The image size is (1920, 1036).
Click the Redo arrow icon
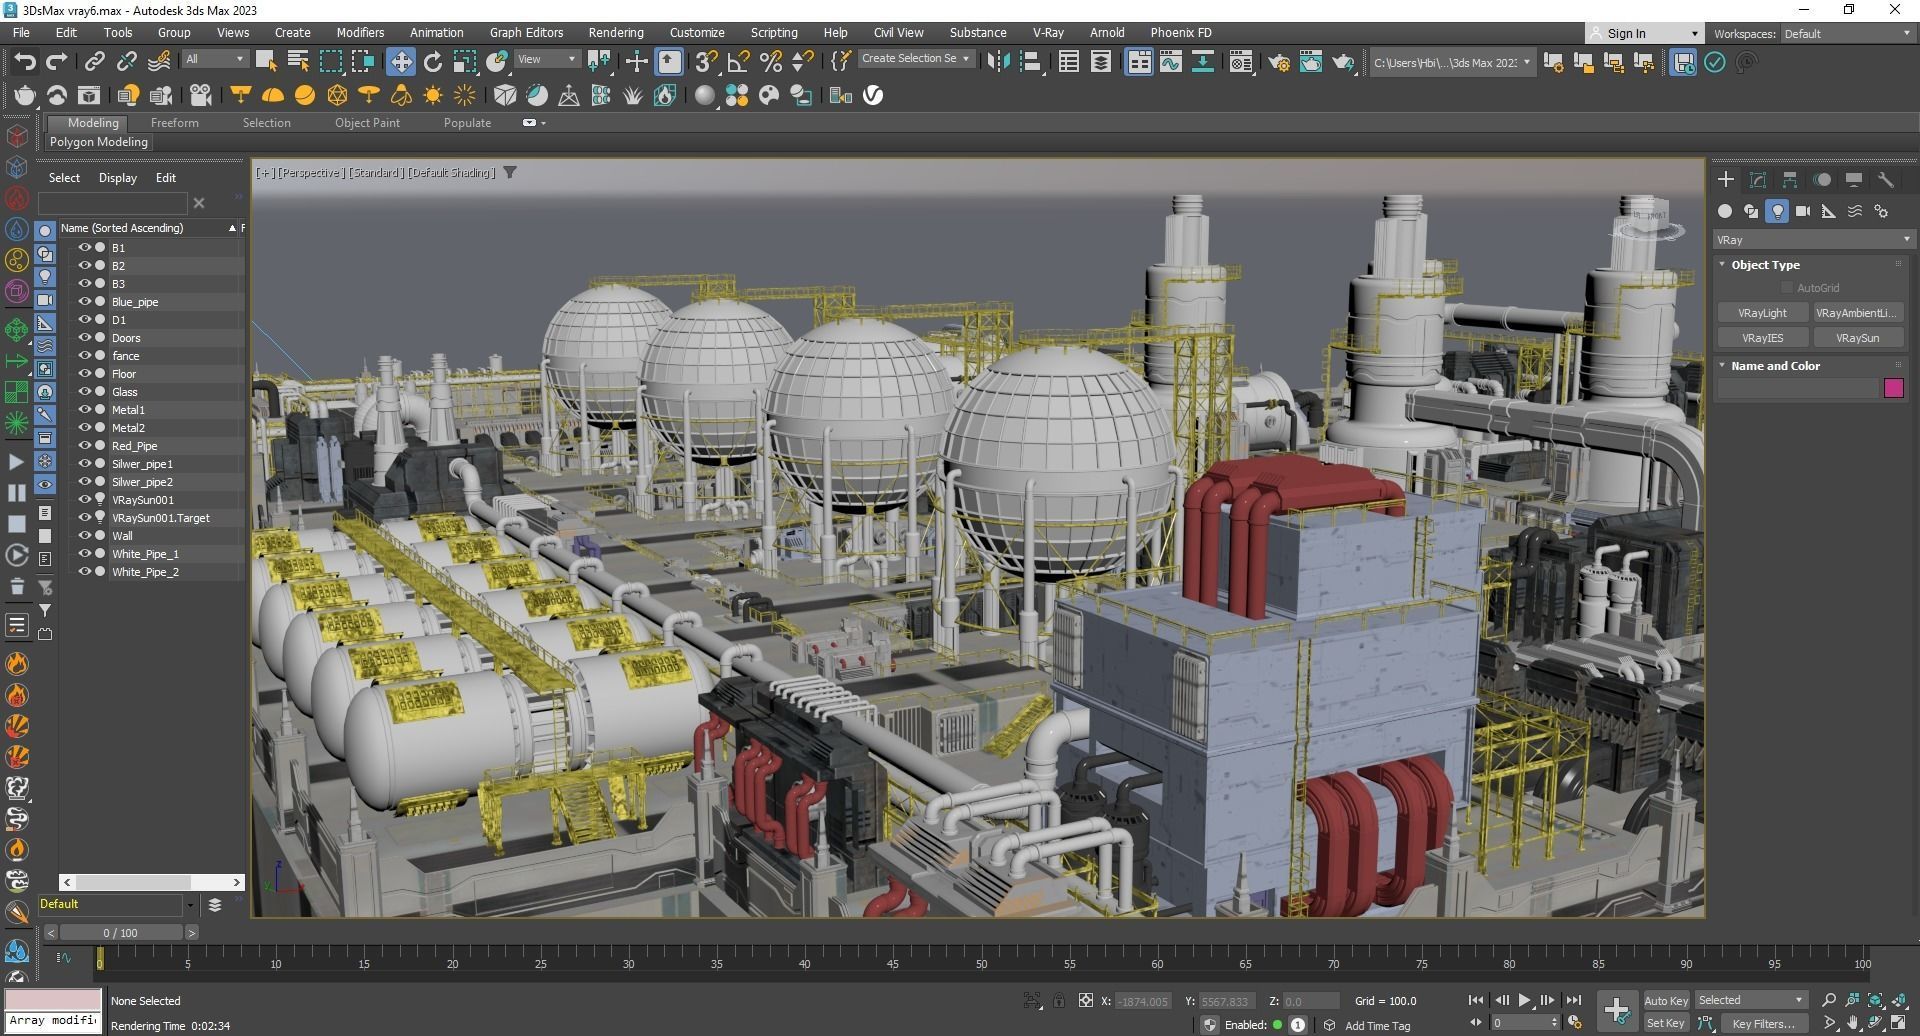57,62
